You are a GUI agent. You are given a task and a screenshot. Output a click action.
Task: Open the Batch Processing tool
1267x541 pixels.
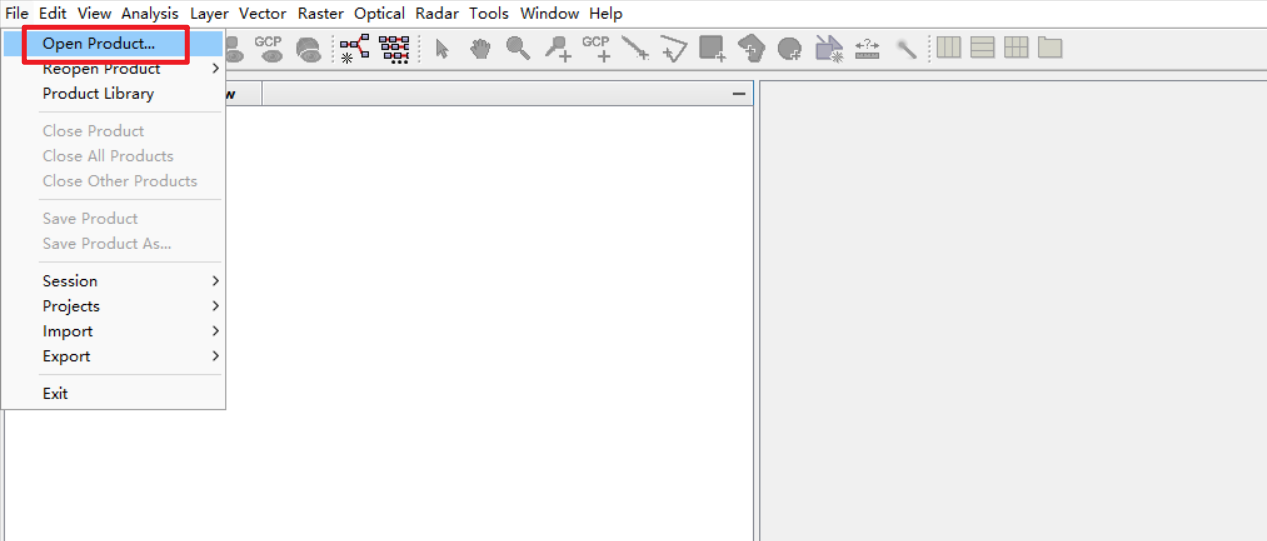tap(395, 48)
